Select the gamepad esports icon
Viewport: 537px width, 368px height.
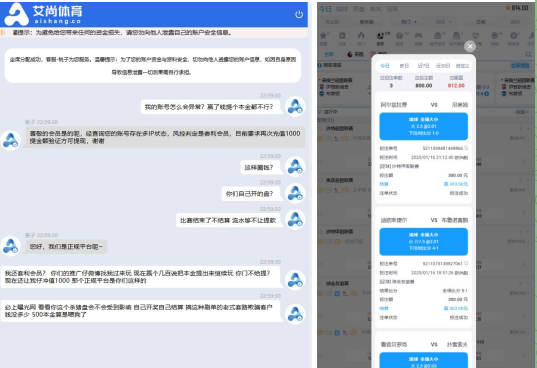pos(418,36)
